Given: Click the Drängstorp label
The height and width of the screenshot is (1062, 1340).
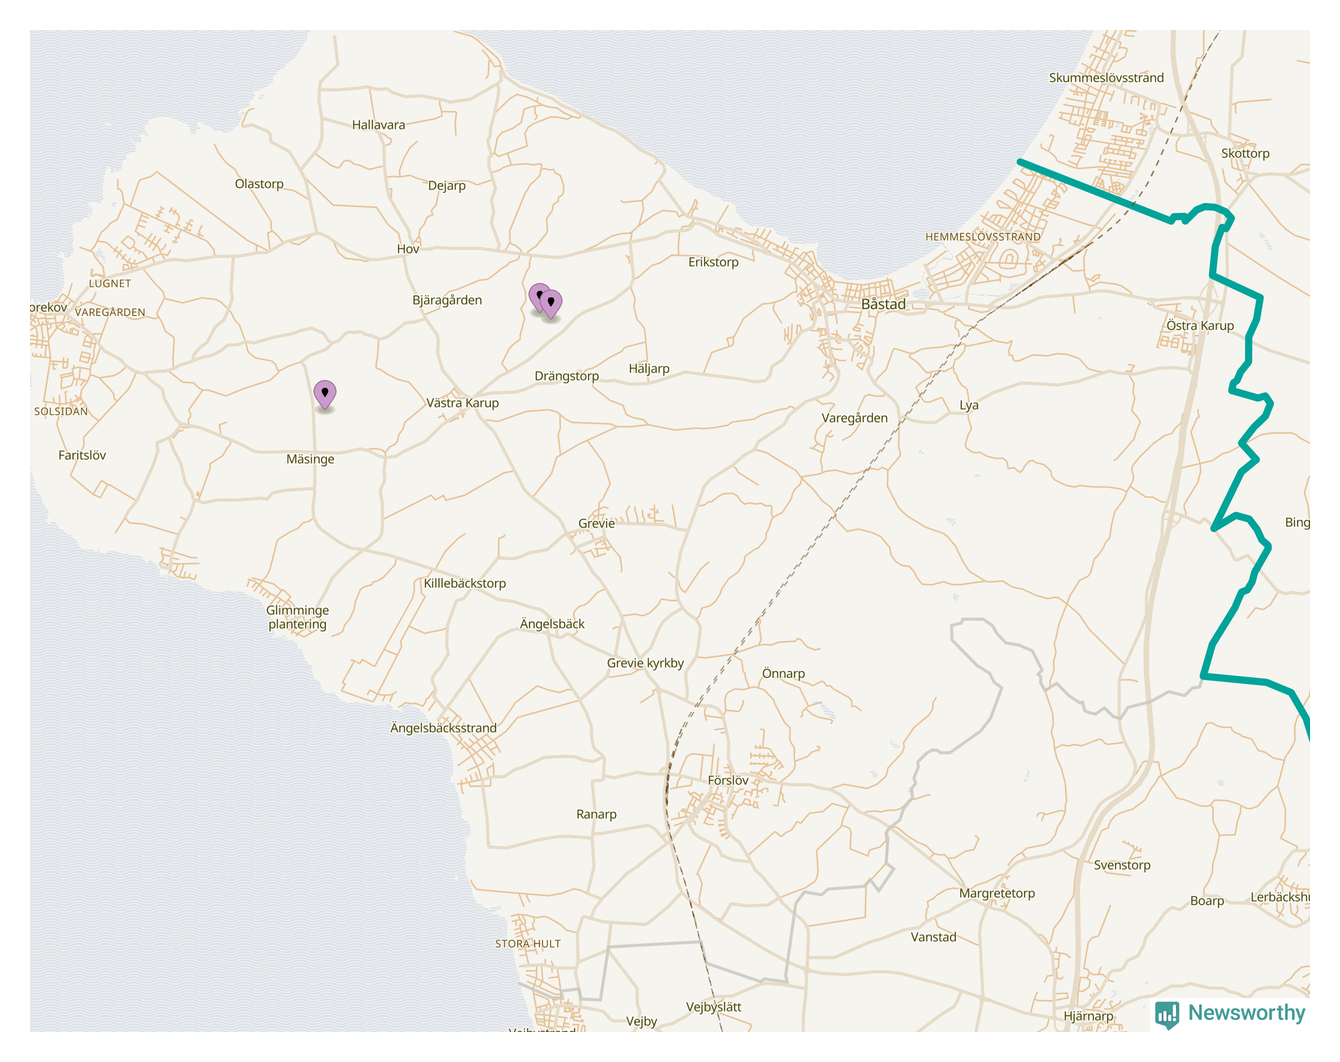Looking at the screenshot, I should (566, 376).
